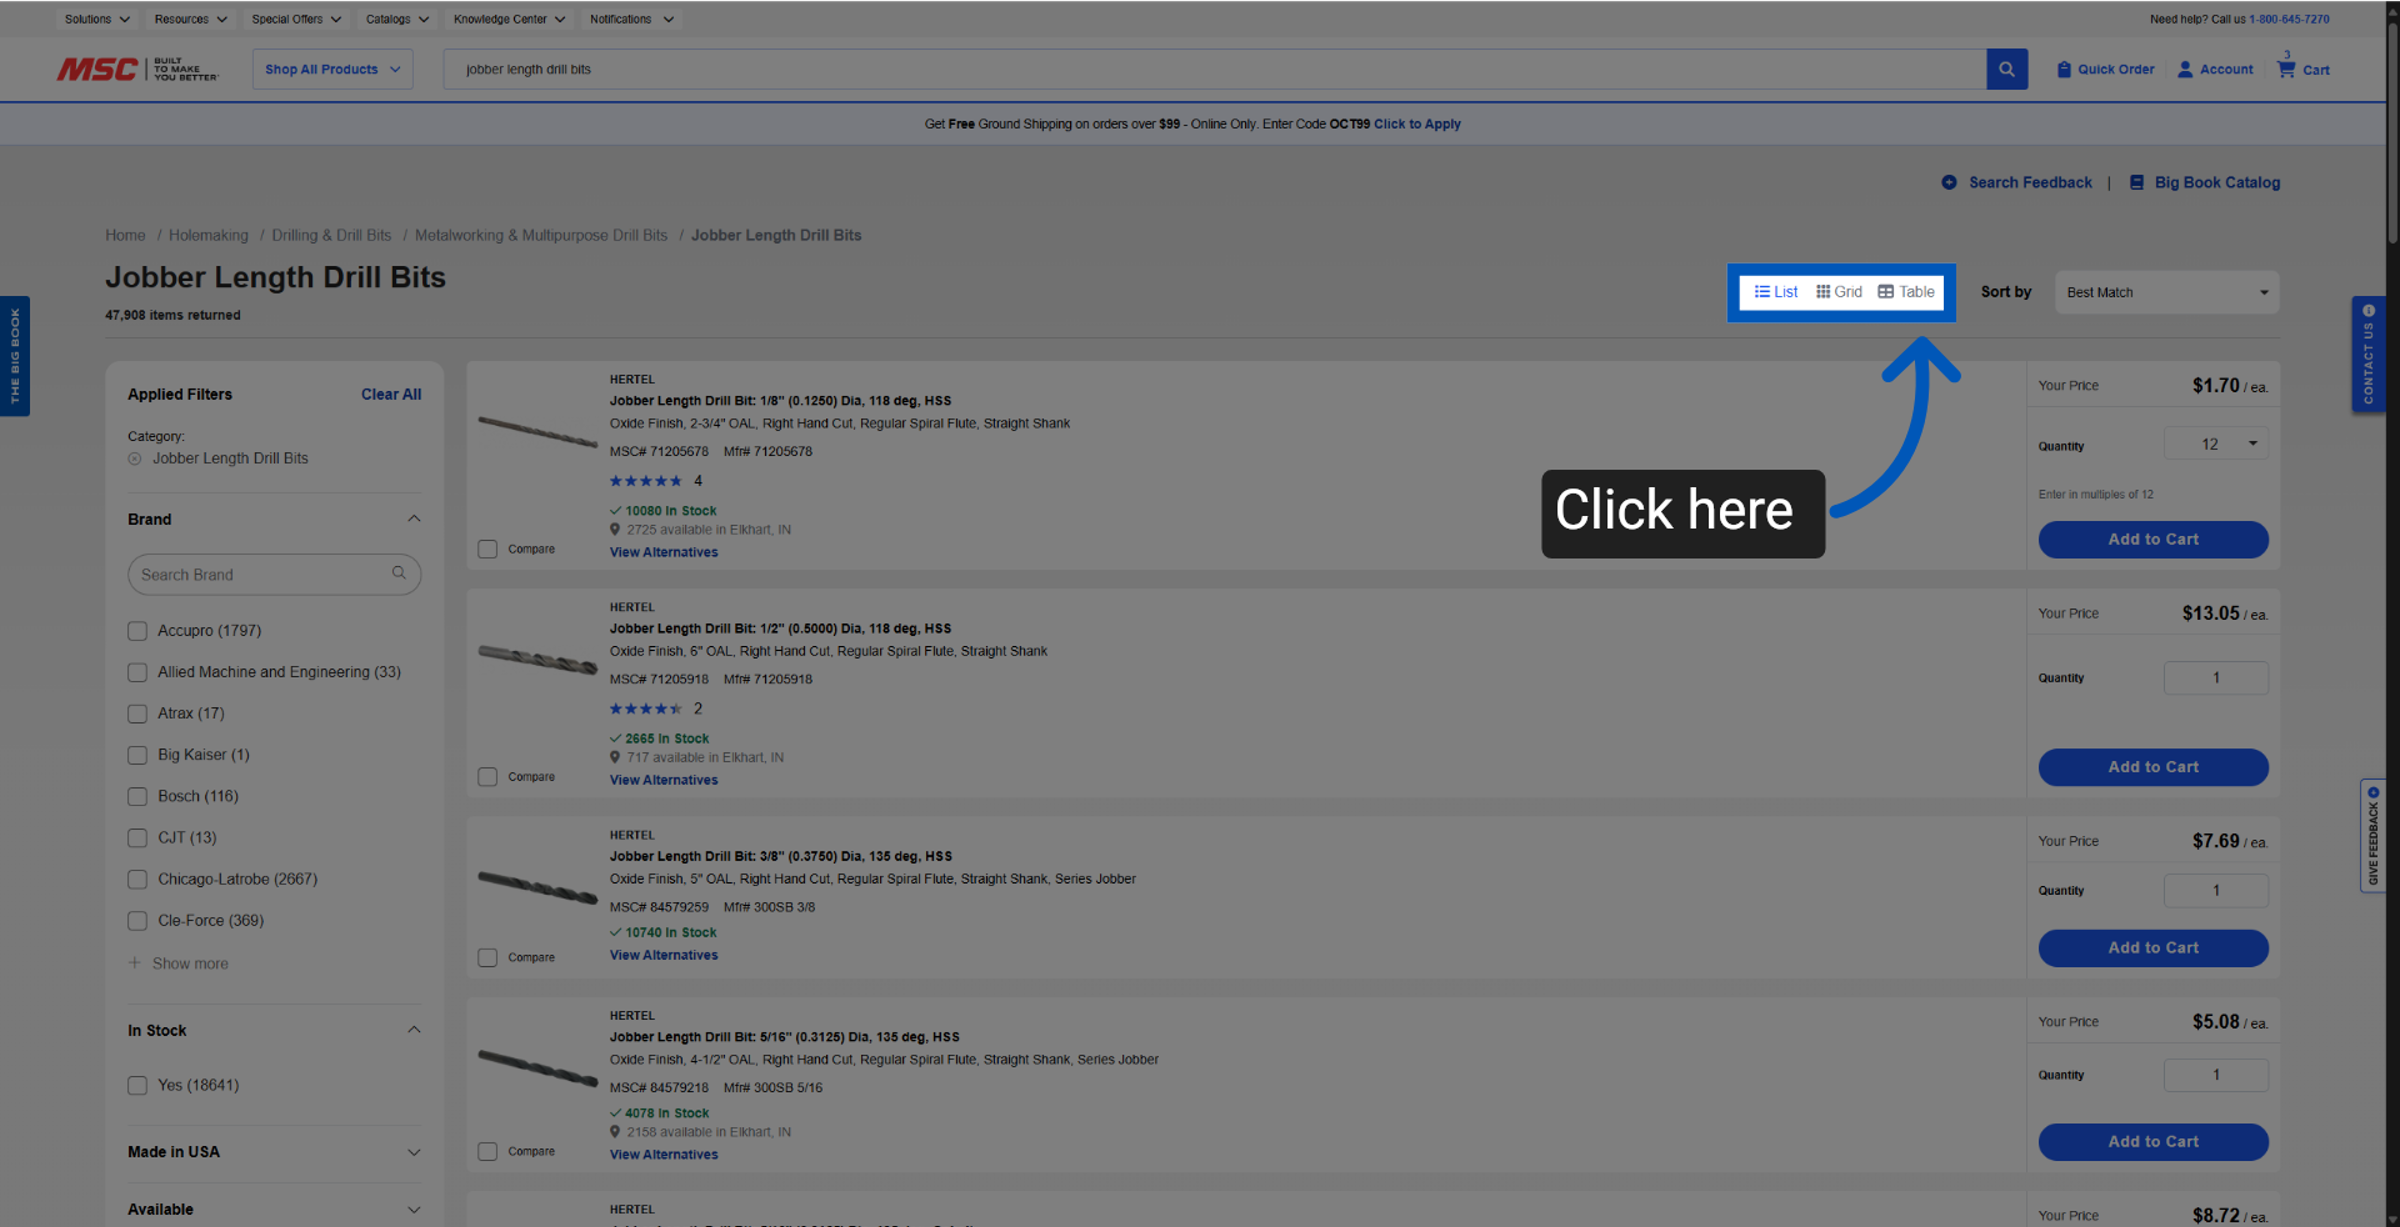Click the quantity field for the $13.05 bit

tap(2215, 678)
